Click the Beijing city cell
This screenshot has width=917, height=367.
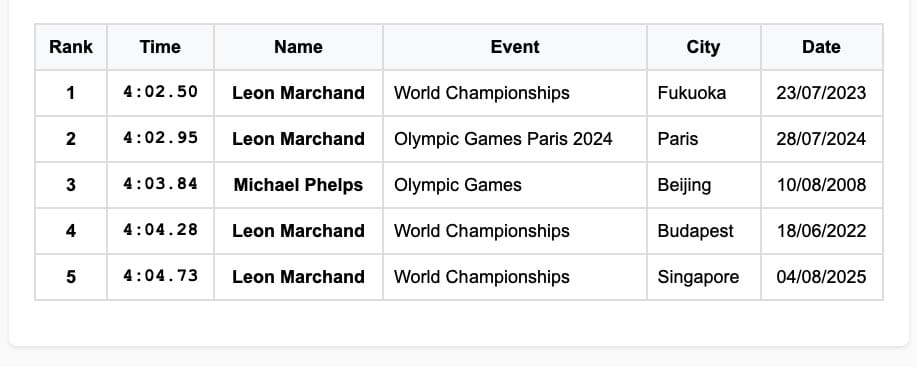(704, 185)
